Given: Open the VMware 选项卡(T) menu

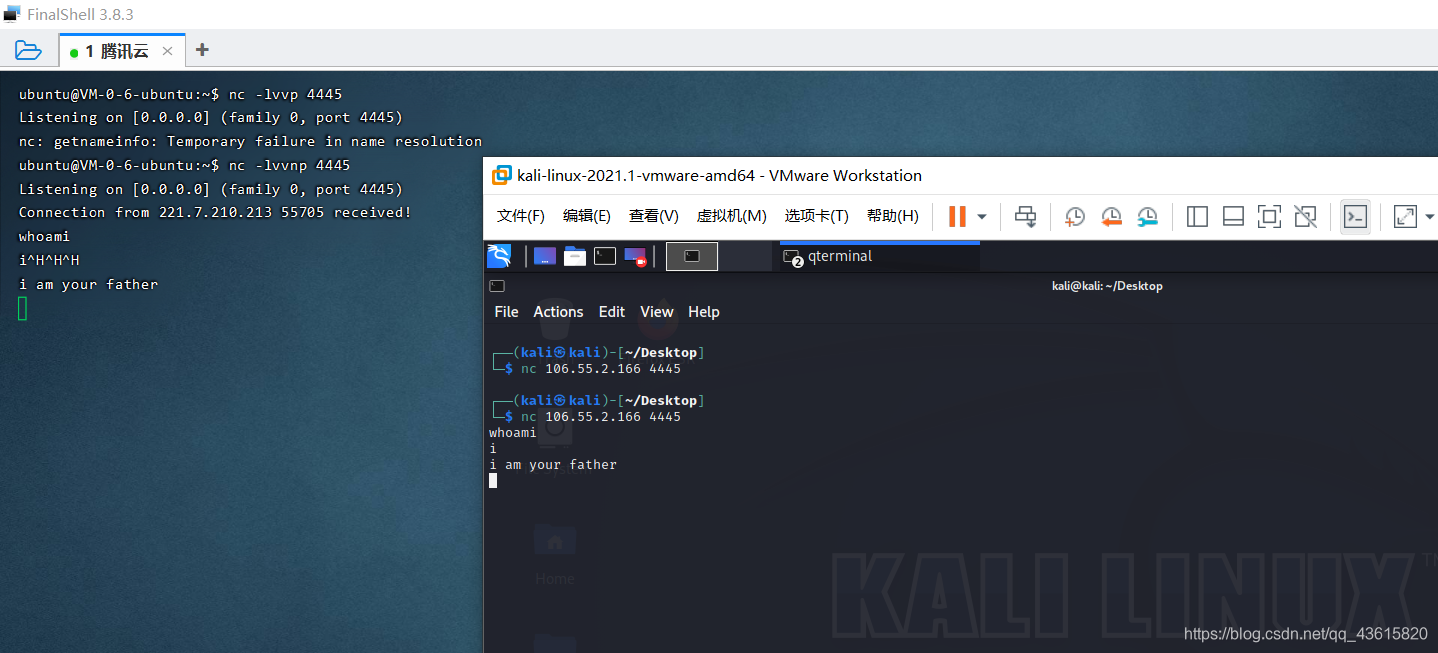Looking at the screenshot, I should tap(817, 216).
